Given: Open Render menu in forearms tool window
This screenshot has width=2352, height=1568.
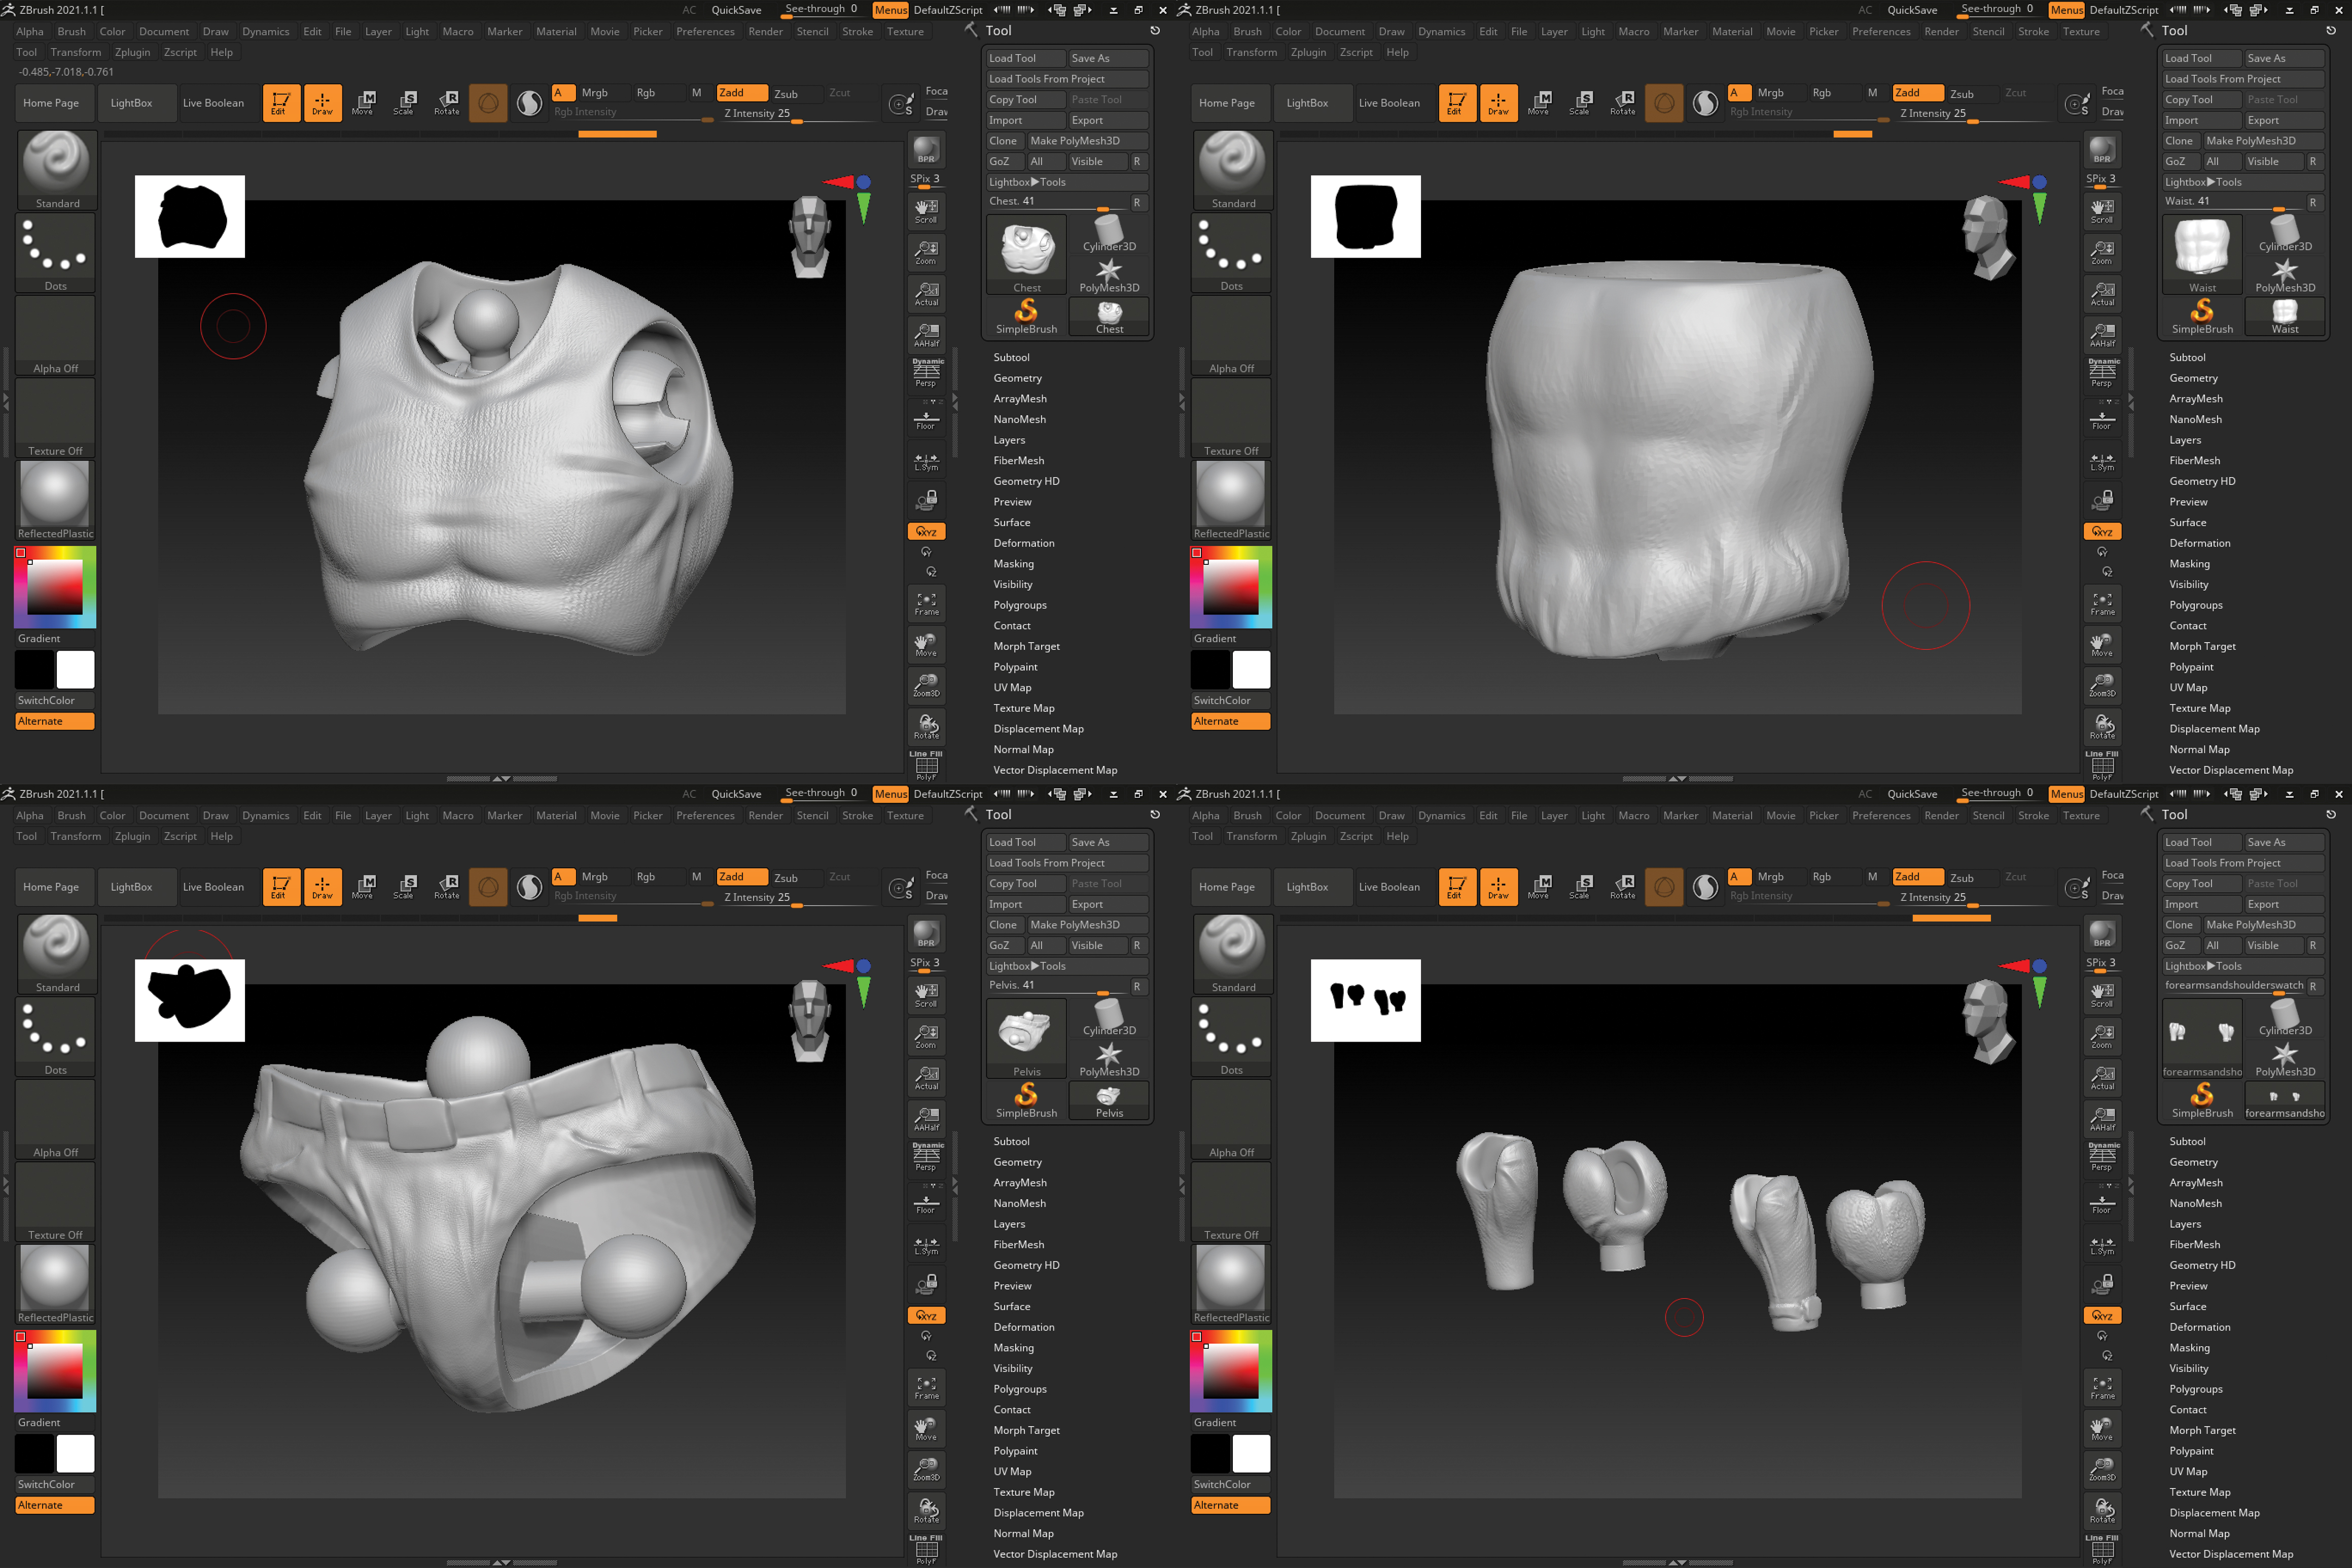Looking at the screenshot, I should click(1941, 815).
